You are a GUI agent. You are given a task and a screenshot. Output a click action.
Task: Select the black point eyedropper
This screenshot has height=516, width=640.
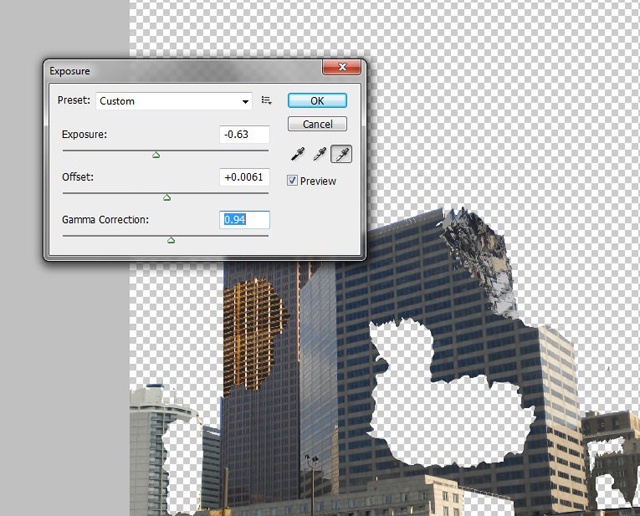[298, 154]
